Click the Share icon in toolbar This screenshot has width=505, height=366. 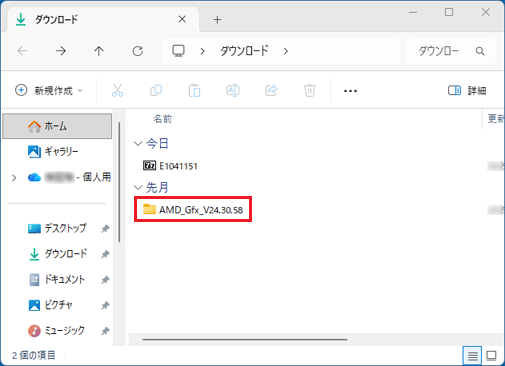271,90
